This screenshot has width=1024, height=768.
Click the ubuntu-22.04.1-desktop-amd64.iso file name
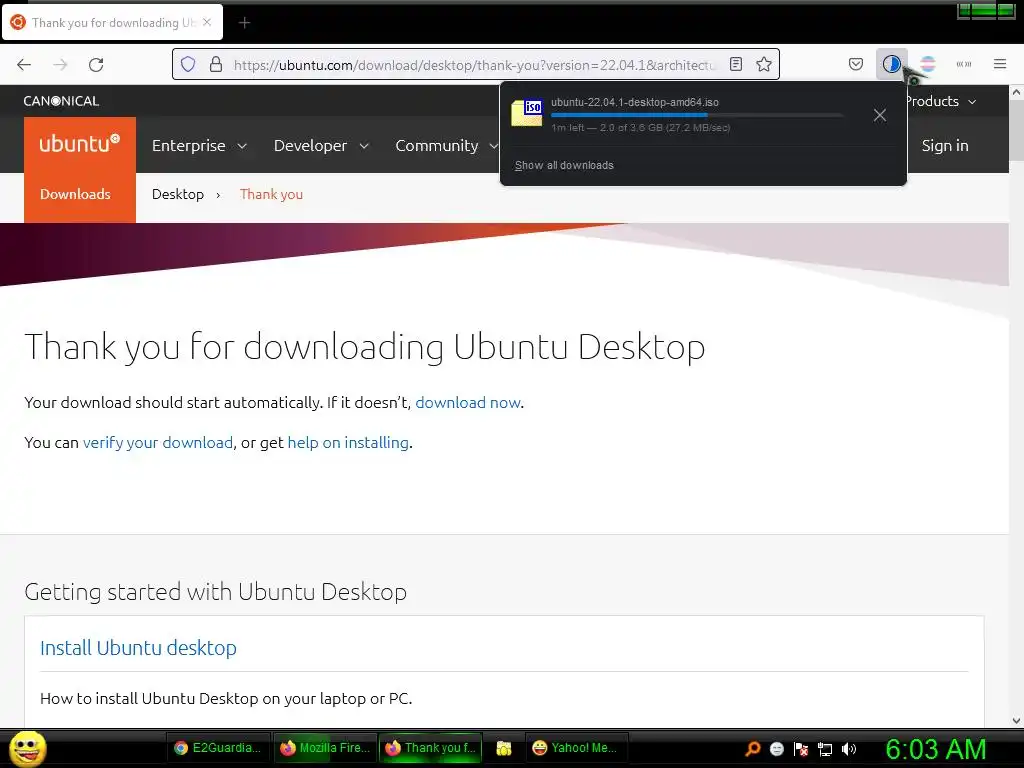635,103
